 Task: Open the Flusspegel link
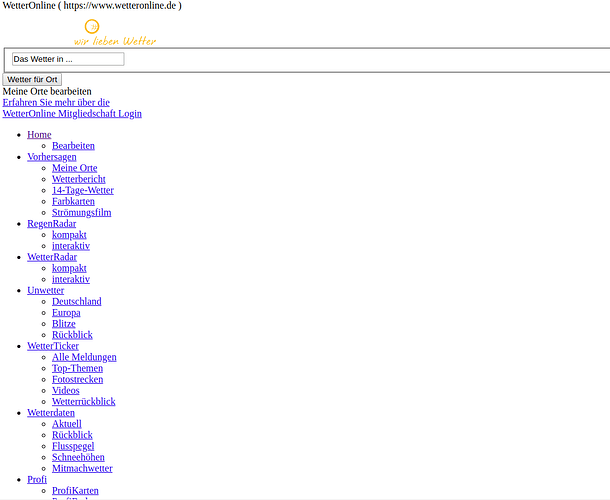coord(73,446)
